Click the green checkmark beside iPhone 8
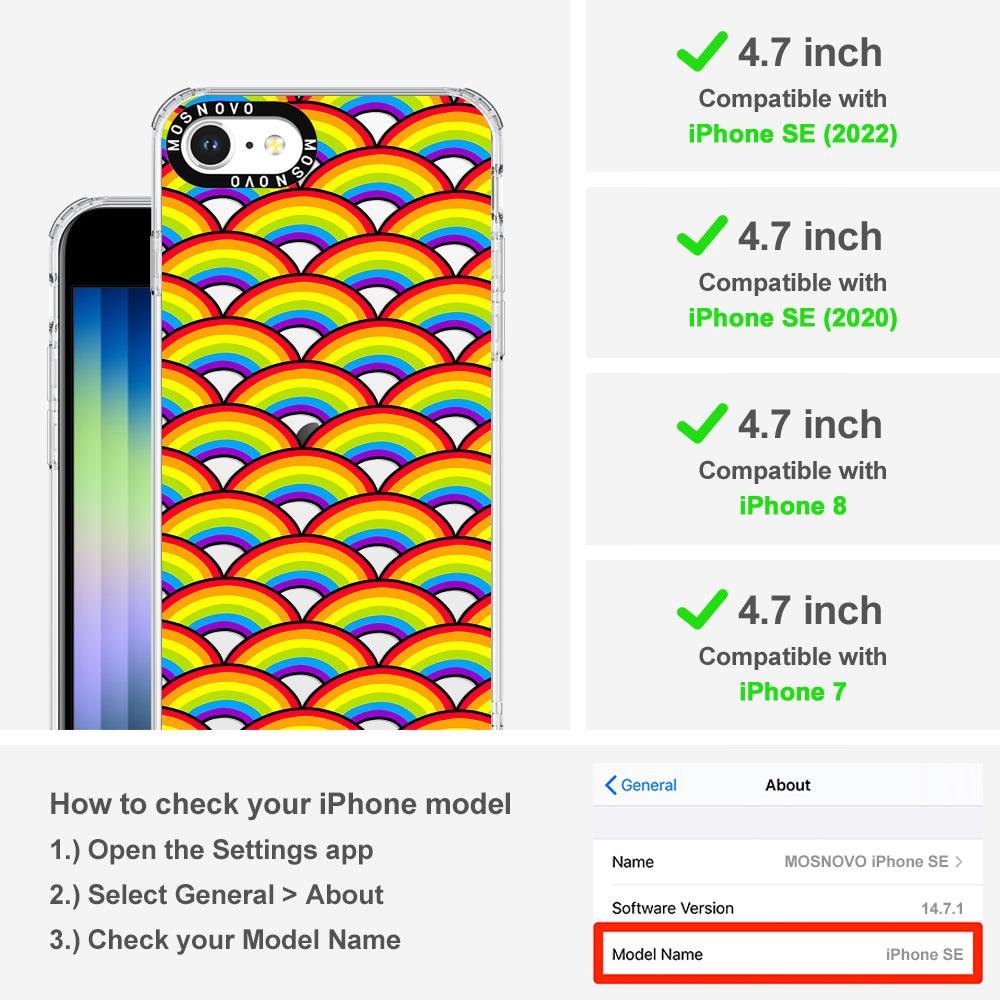This screenshot has height=1000, width=1000. (702, 423)
